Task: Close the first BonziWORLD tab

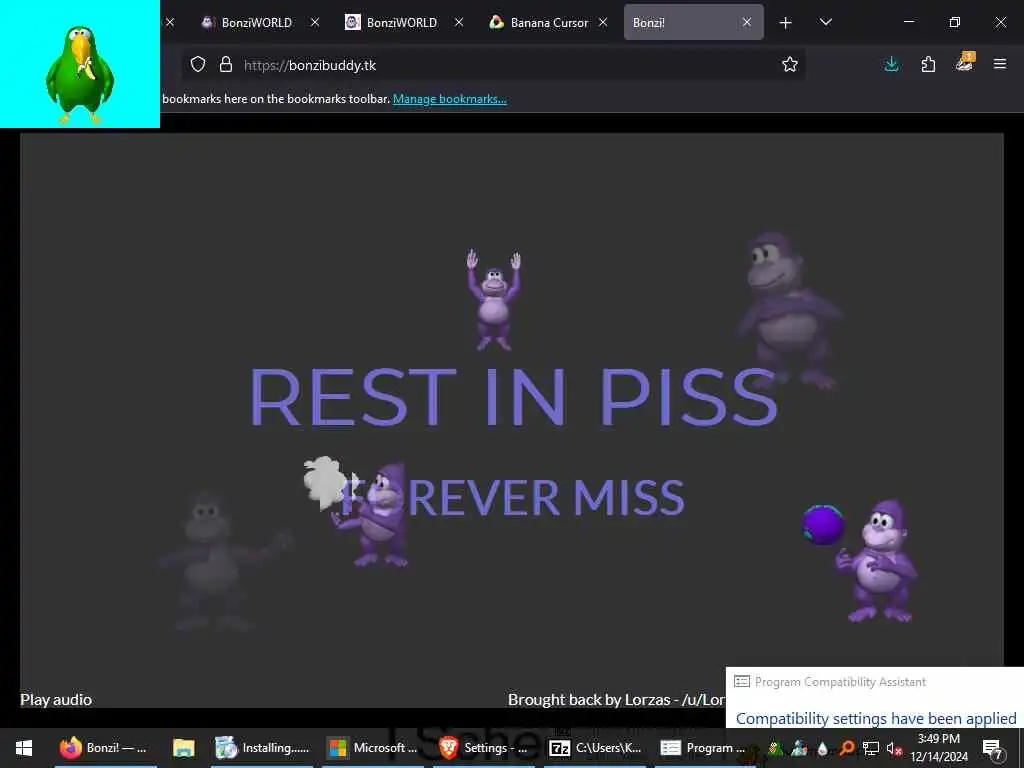Action: (315, 22)
